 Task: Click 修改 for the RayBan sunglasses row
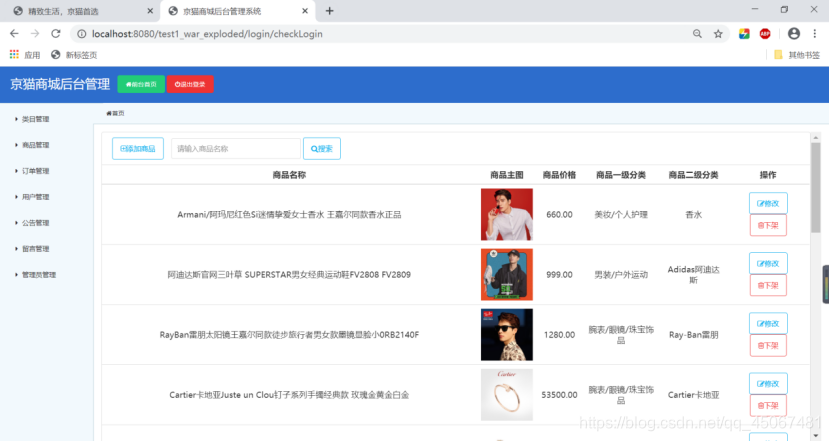coord(768,323)
